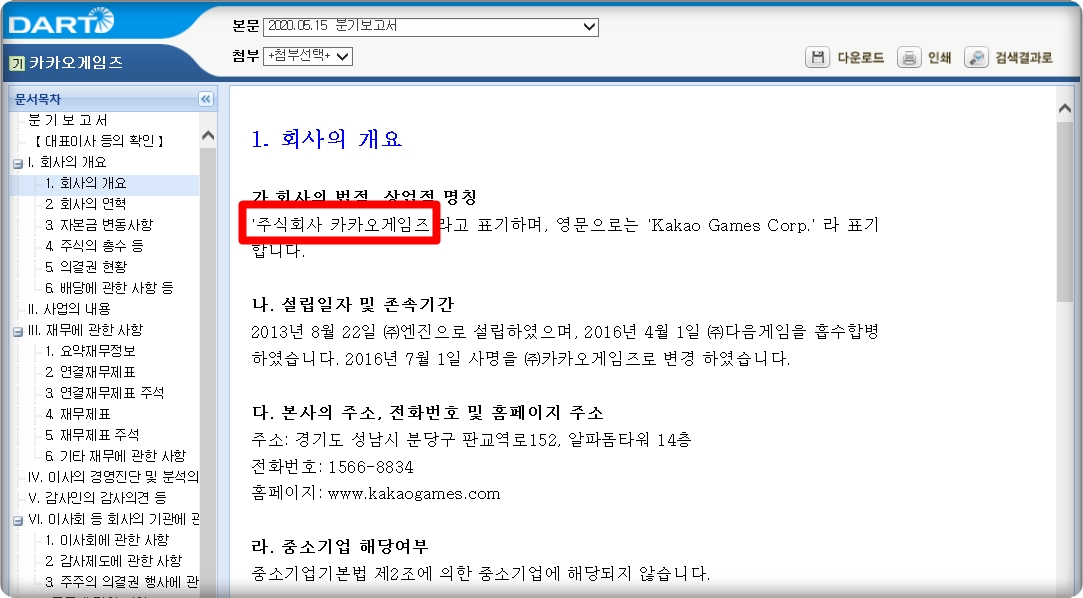Click the 다운로드 button
Screen dimensions: 1083x598
coord(861,57)
